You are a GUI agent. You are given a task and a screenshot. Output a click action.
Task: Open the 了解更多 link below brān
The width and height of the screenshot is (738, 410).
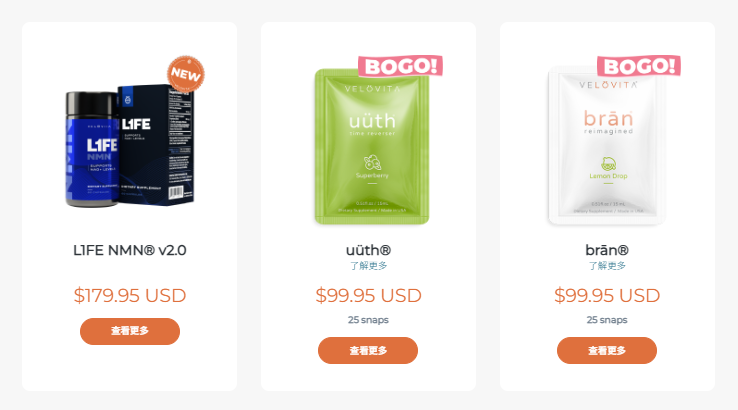point(607,265)
